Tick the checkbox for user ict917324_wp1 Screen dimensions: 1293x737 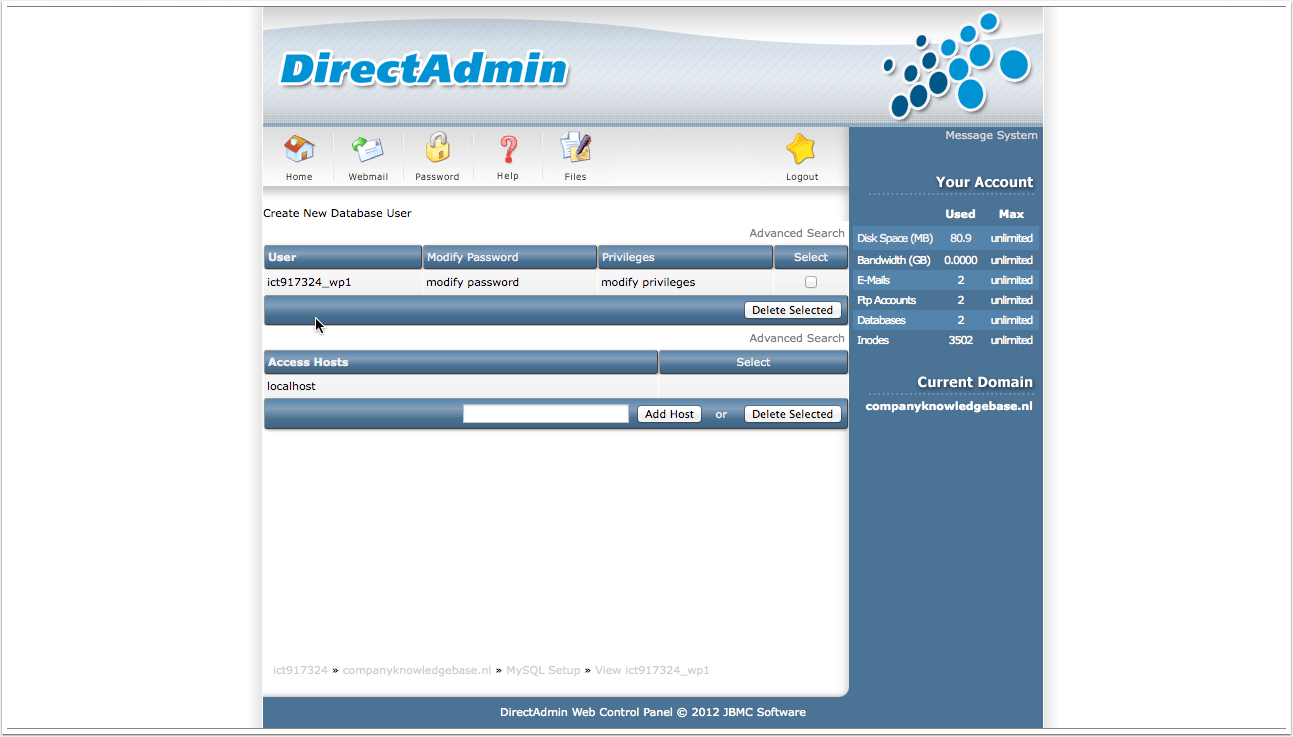[x=811, y=282]
